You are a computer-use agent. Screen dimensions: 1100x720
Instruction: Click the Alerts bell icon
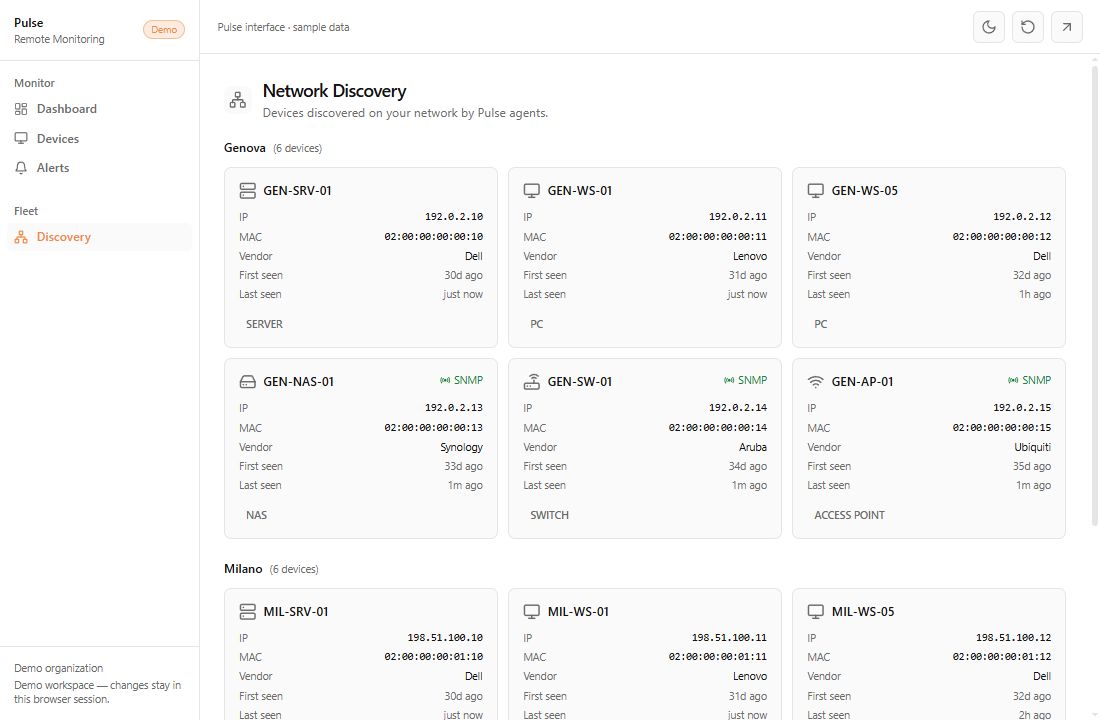[21, 168]
